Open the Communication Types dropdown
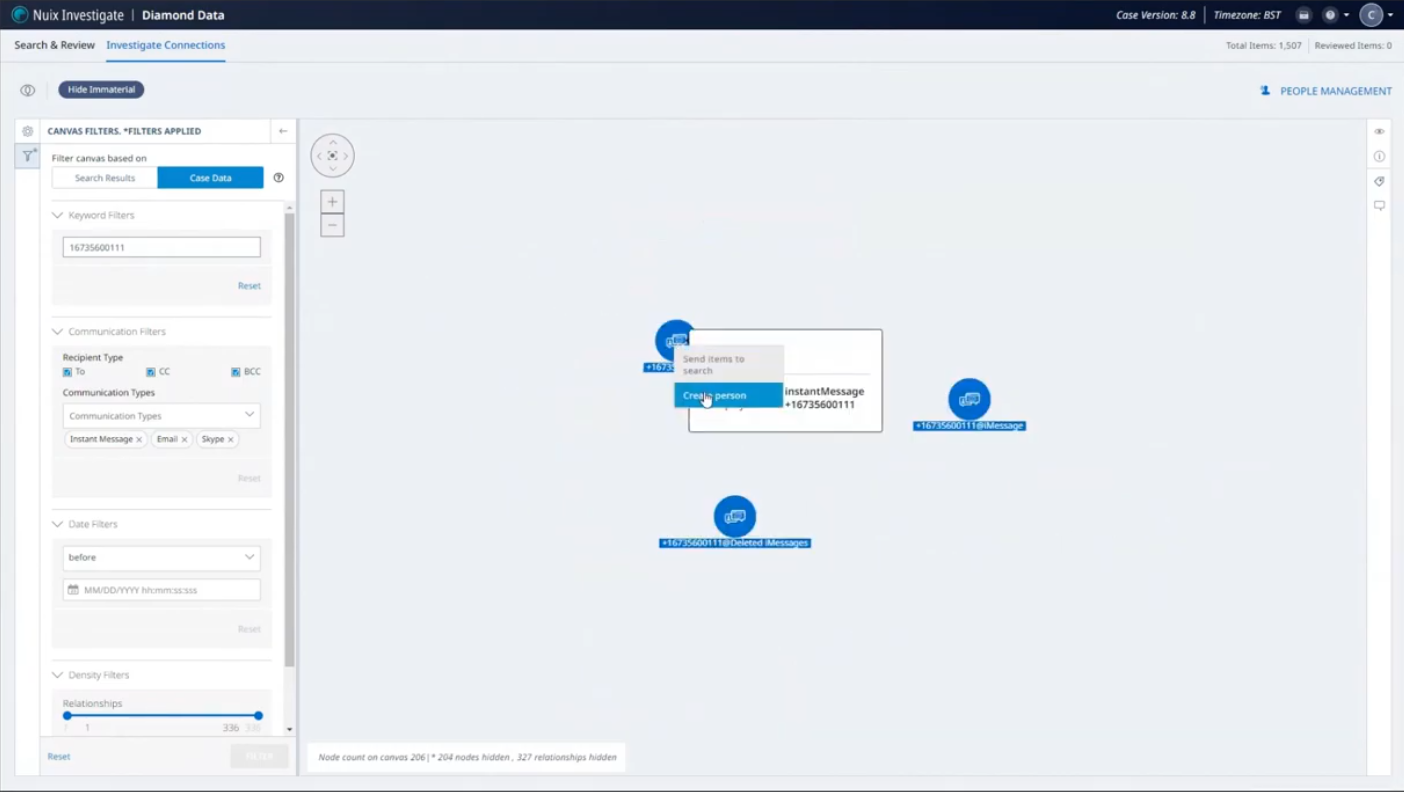This screenshot has height=792, width=1404. click(161, 415)
